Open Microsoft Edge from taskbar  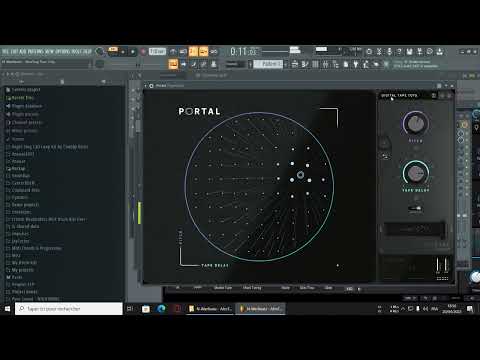point(161,309)
